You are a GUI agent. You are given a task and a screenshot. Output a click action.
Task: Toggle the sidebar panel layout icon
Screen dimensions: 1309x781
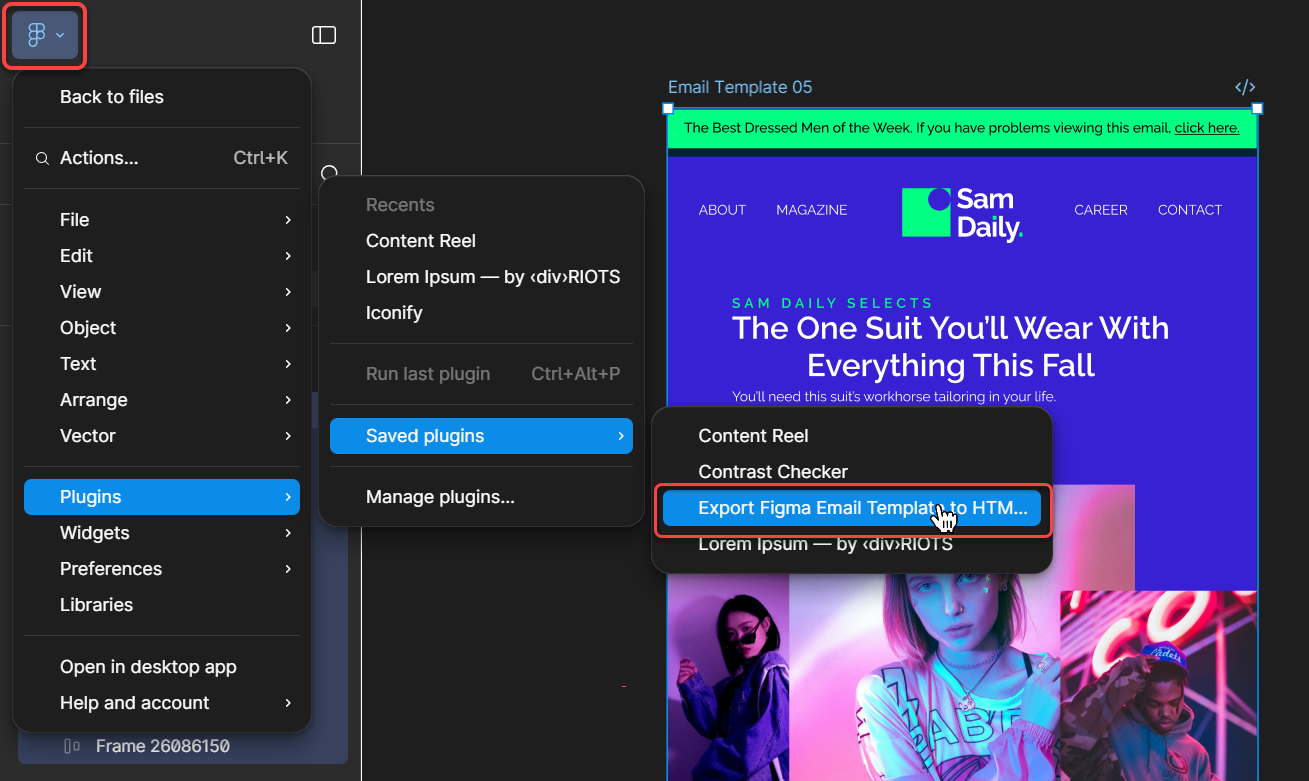coord(323,35)
